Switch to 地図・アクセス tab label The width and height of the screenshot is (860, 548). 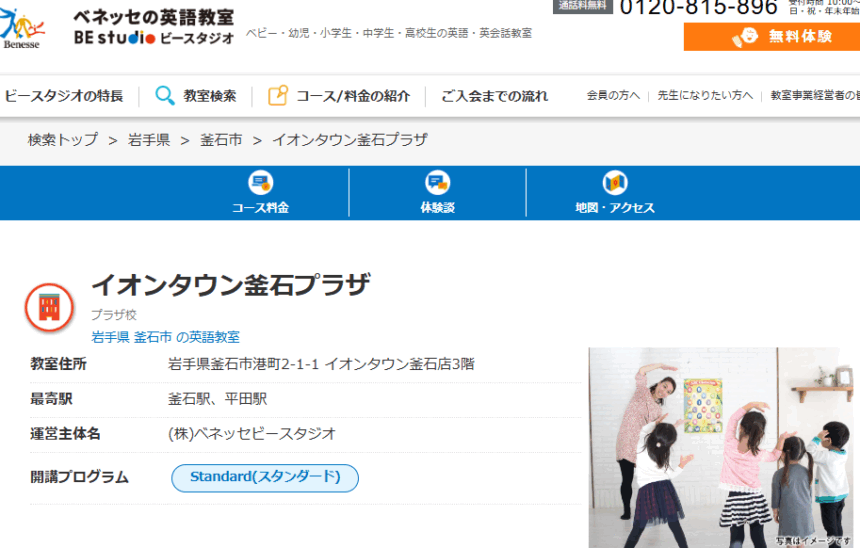[615, 207]
